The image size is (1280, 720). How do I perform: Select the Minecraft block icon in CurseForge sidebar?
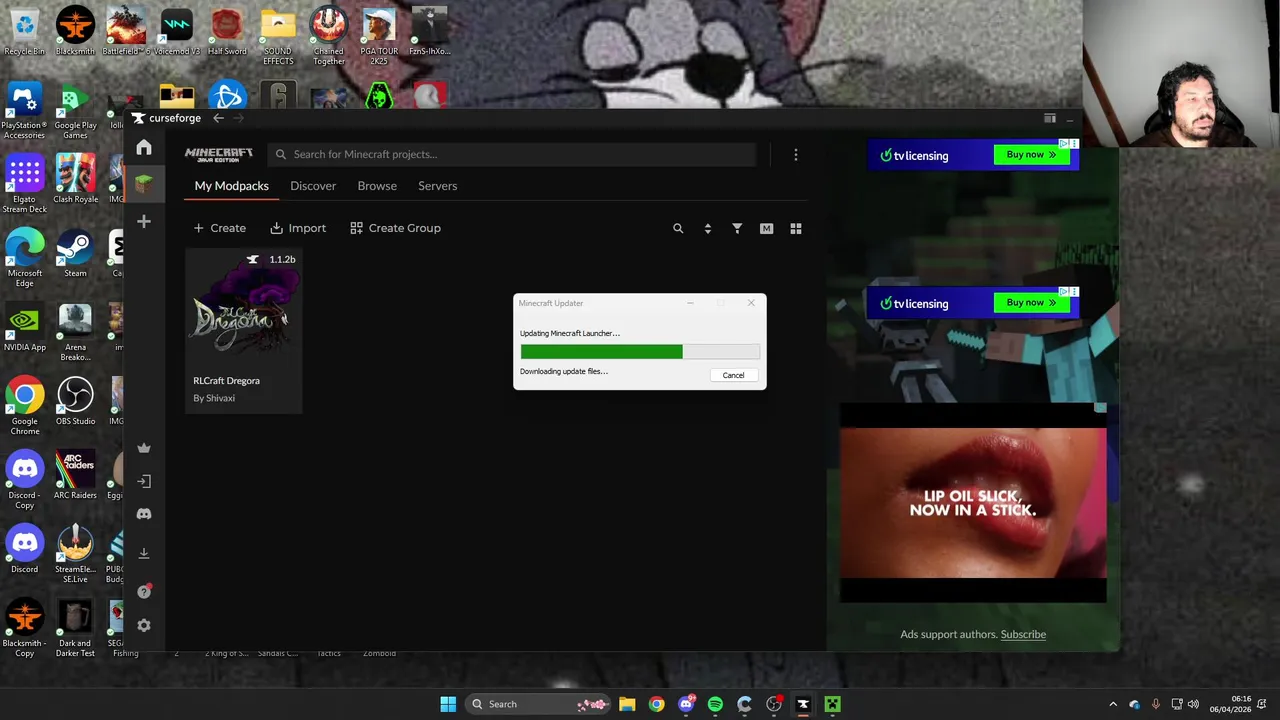(144, 184)
